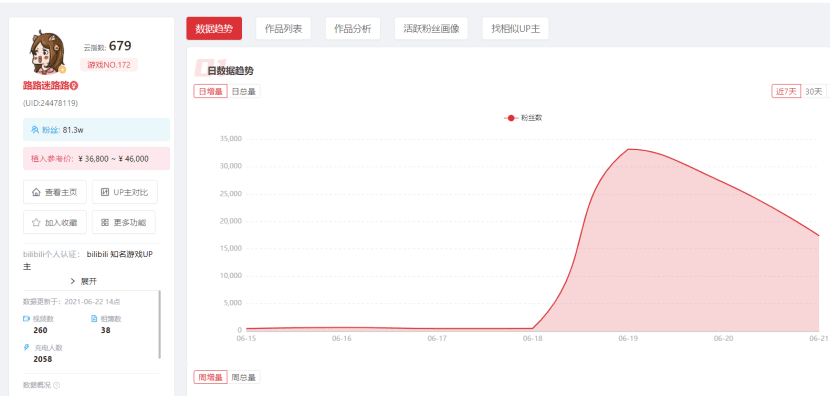This screenshot has height=396, width=830.
Task: Click the video icon next to 视频数
Action: [26, 319]
